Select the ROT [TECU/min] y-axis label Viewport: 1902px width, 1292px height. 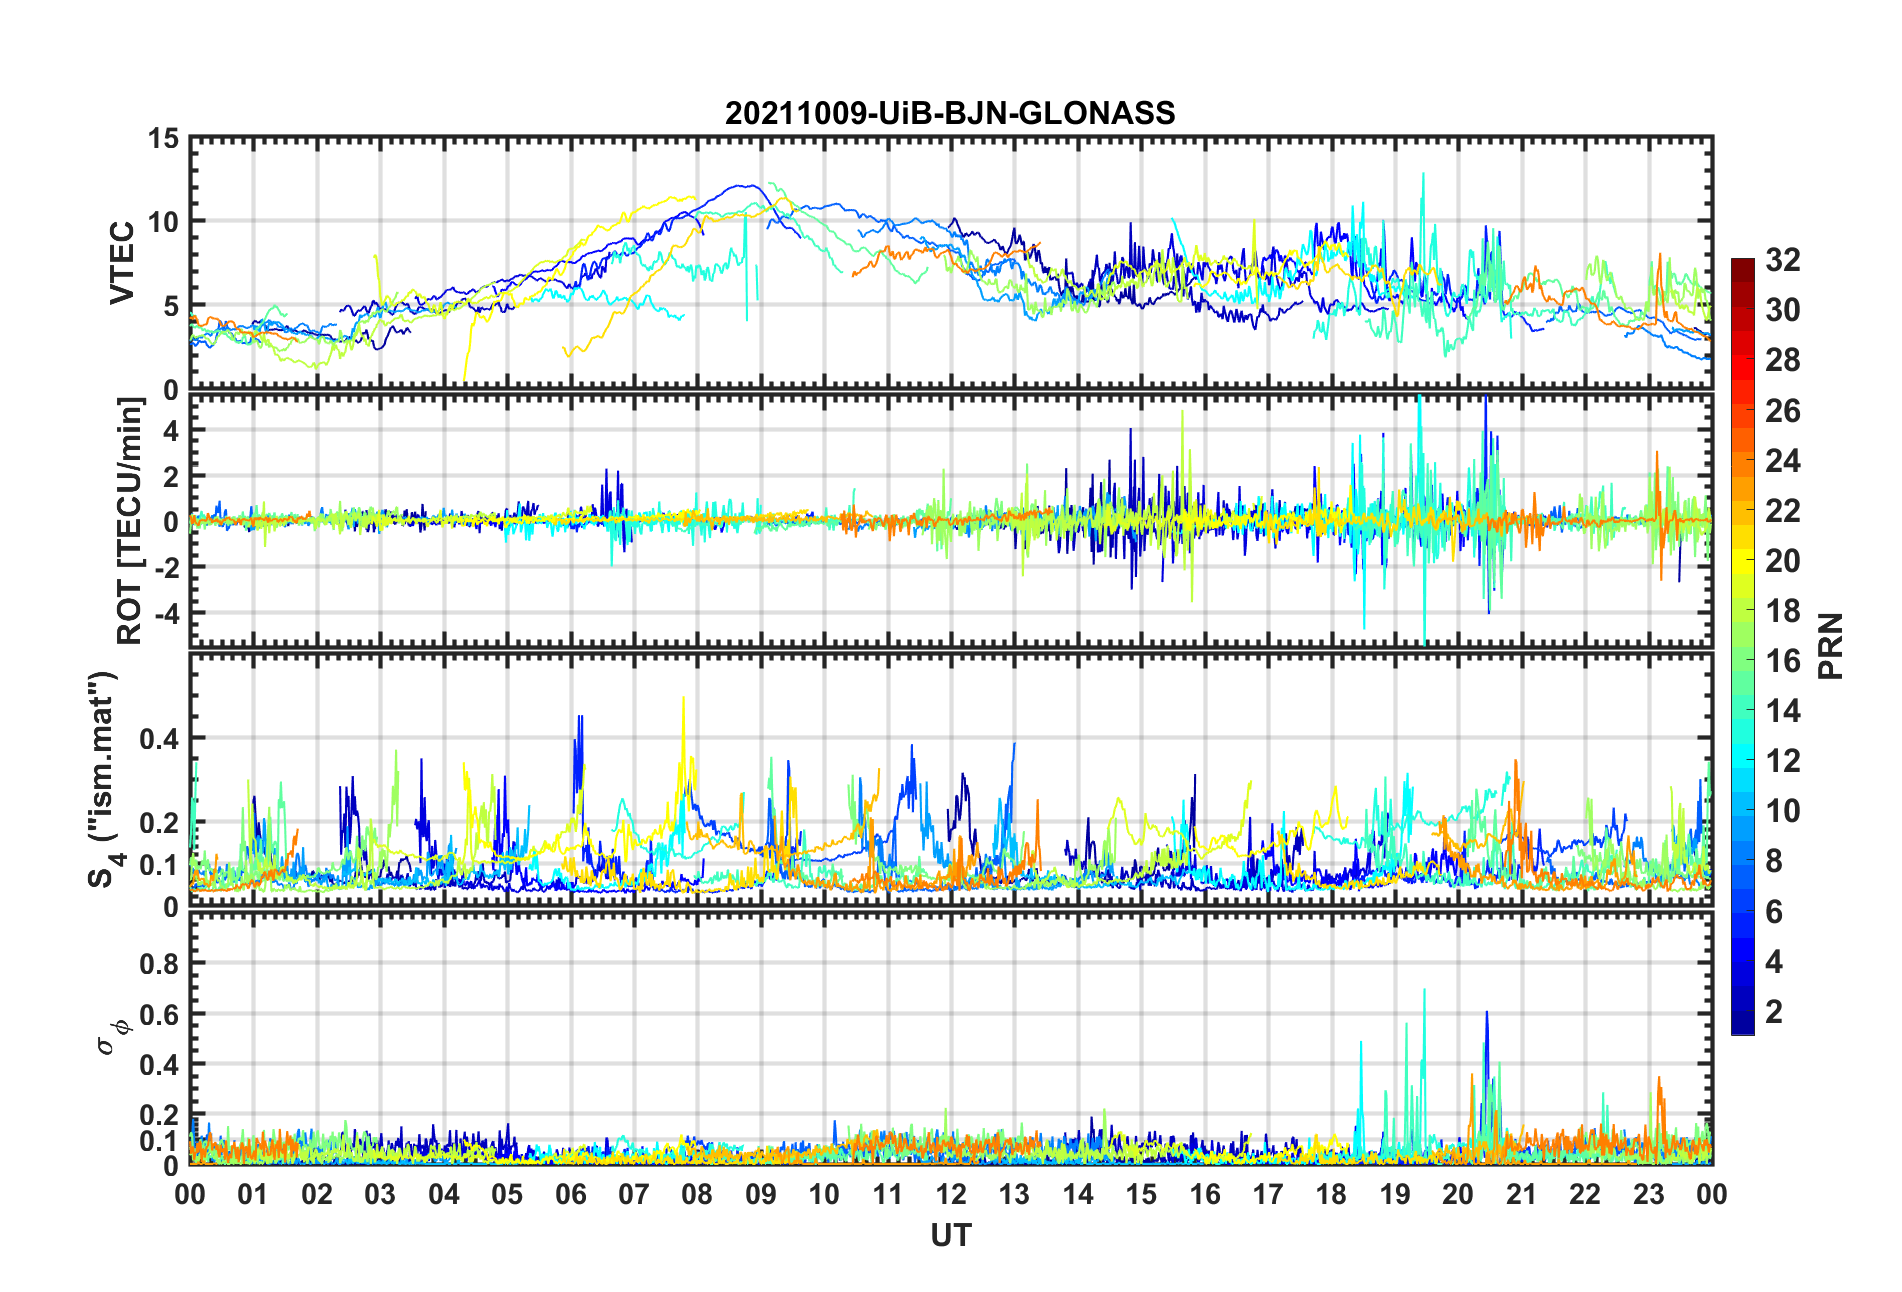click(130, 521)
